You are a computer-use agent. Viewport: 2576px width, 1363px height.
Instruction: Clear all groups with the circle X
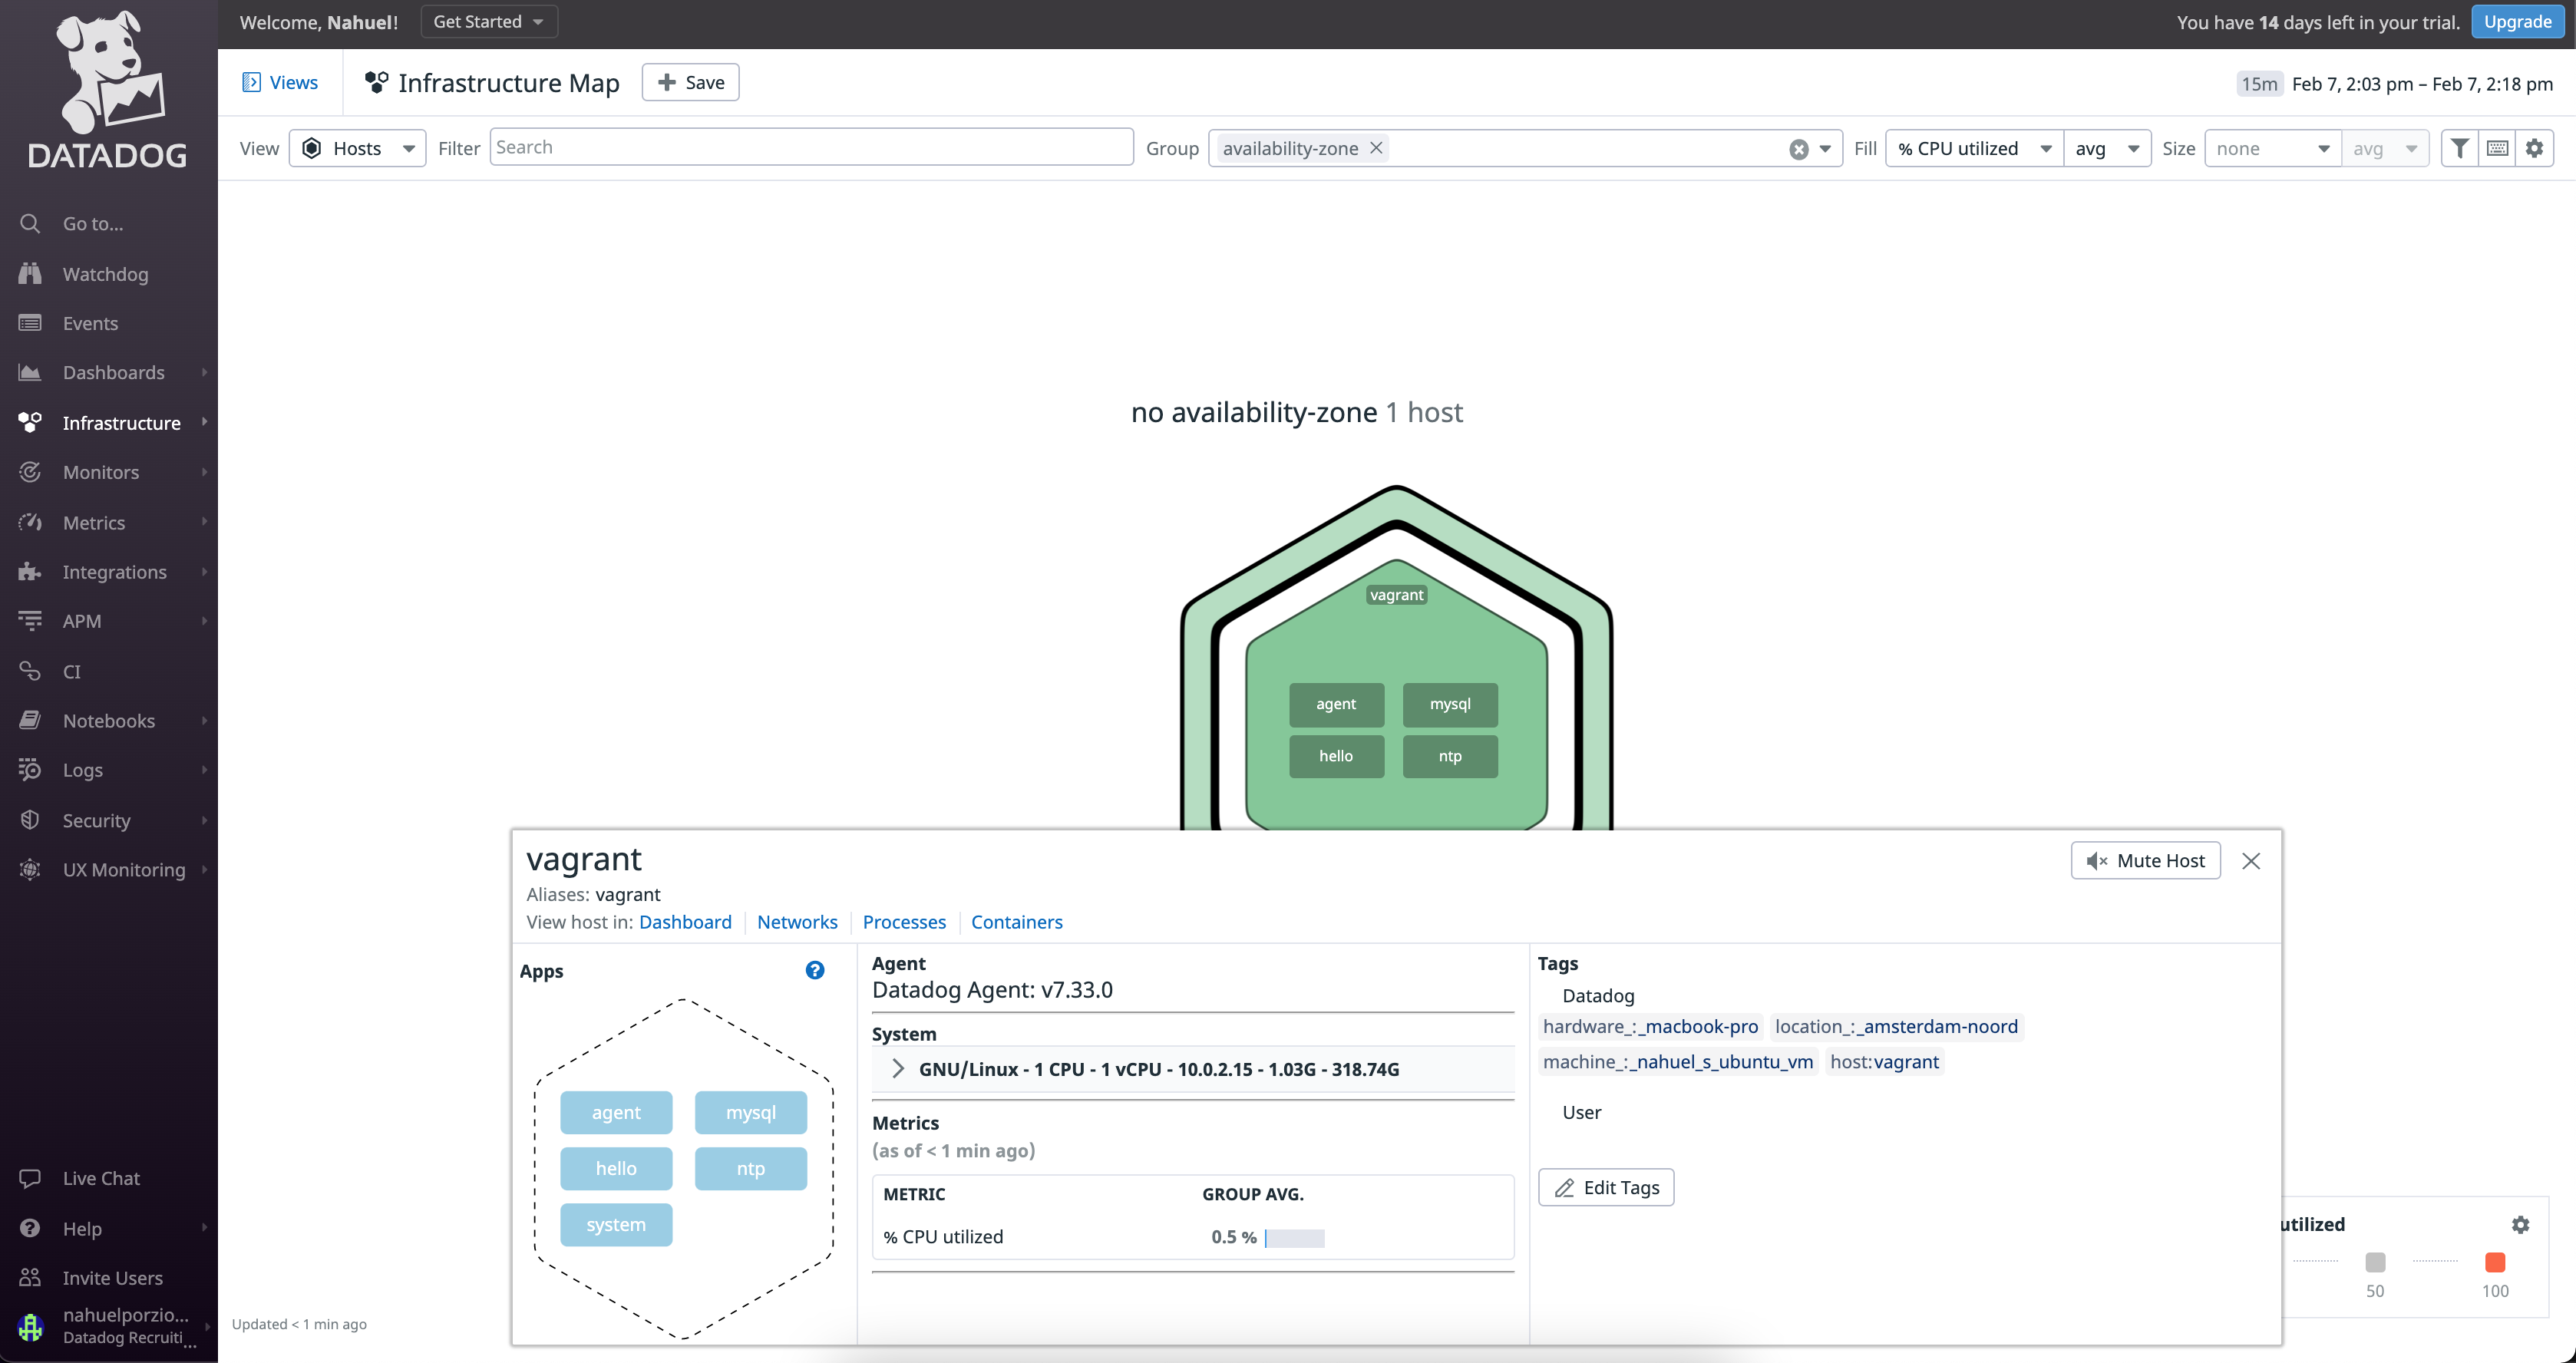point(1799,149)
